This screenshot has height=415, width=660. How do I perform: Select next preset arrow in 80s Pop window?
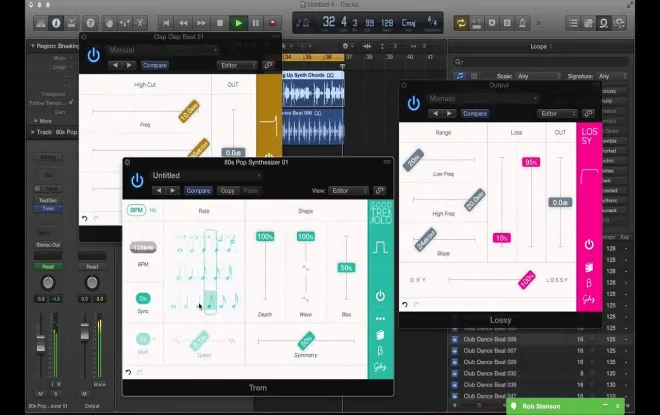(173, 191)
